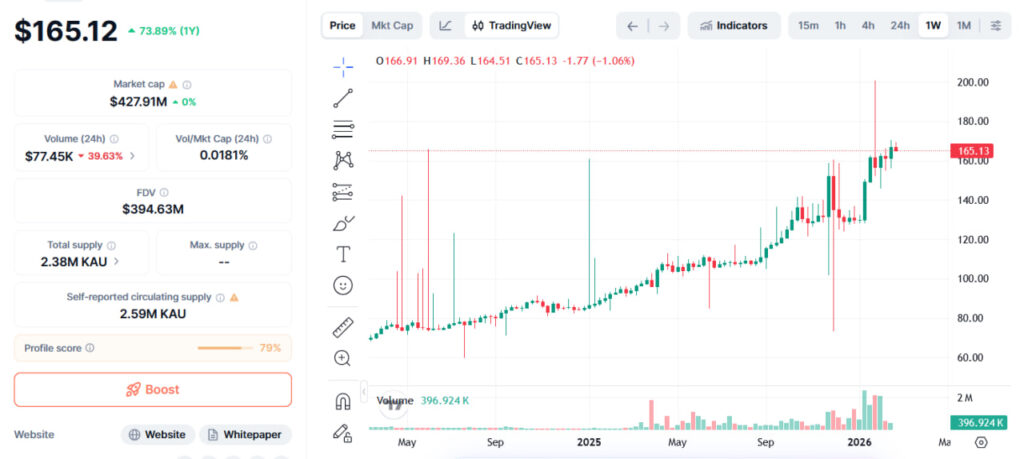Click the Market cap info icon
This screenshot has width=1024, height=459.
tap(187, 85)
